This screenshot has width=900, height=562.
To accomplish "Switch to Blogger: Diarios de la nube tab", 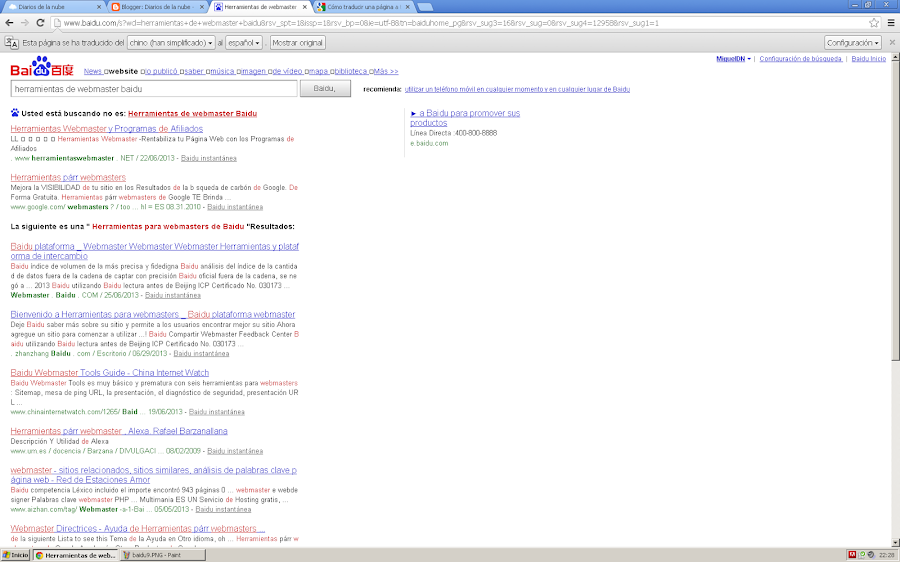I will (157, 7).
